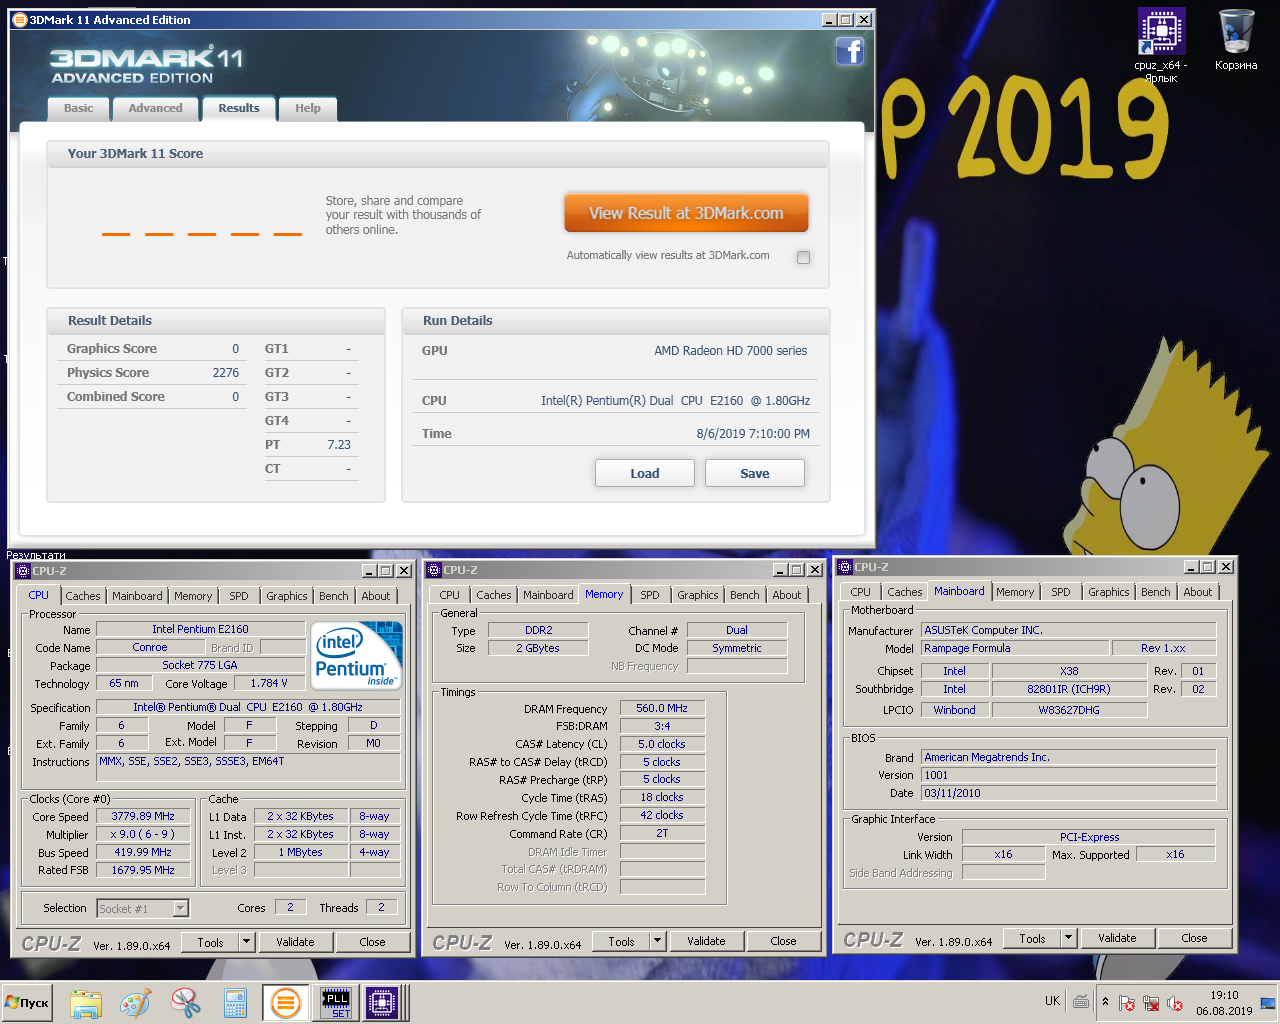Click the FSB:DRAM value 3:4
This screenshot has height=1024, width=1280.
662,726
